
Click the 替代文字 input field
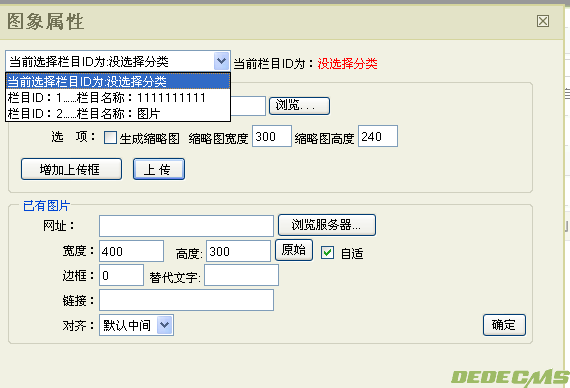[x=241, y=275]
